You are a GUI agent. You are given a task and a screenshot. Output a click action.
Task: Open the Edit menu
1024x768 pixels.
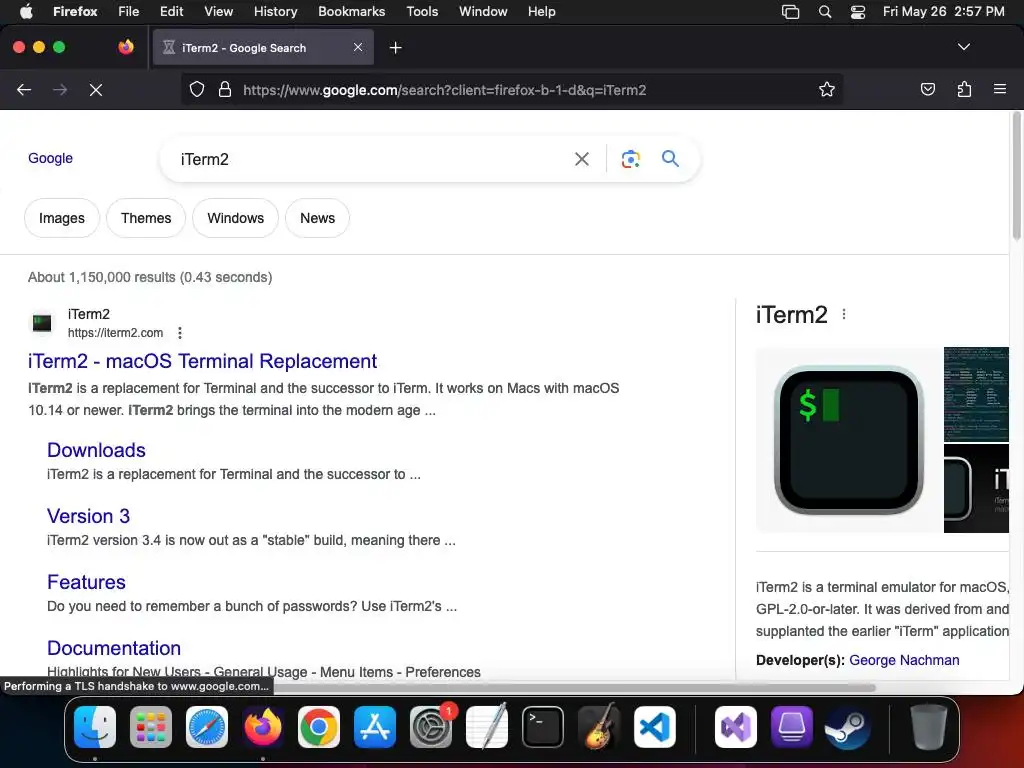pos(171,11)
